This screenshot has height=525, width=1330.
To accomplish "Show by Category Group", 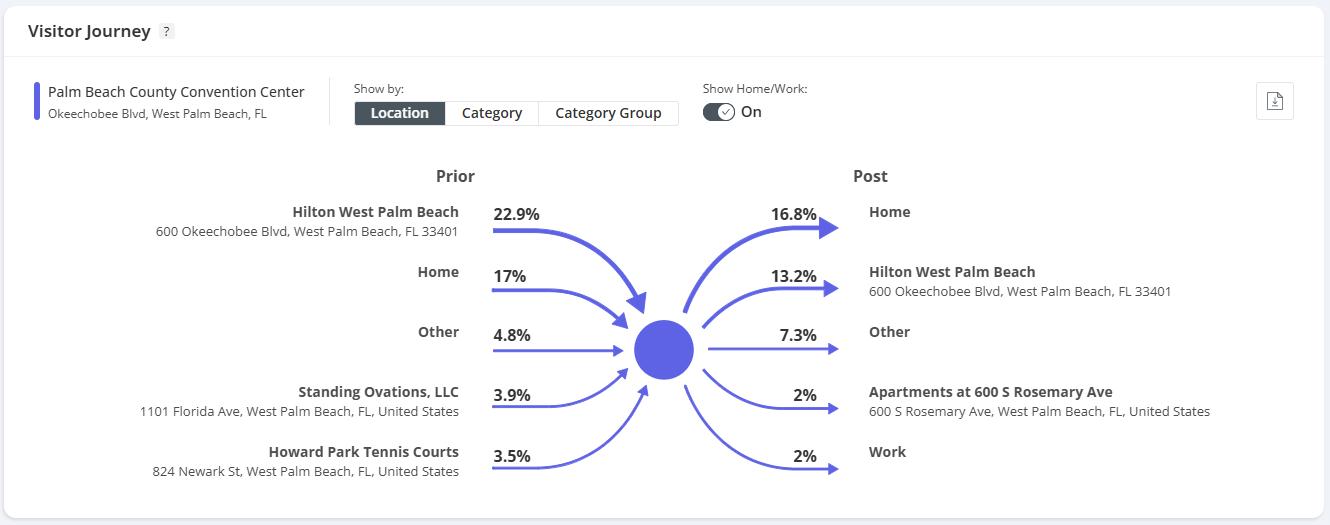I will point(608,113).
